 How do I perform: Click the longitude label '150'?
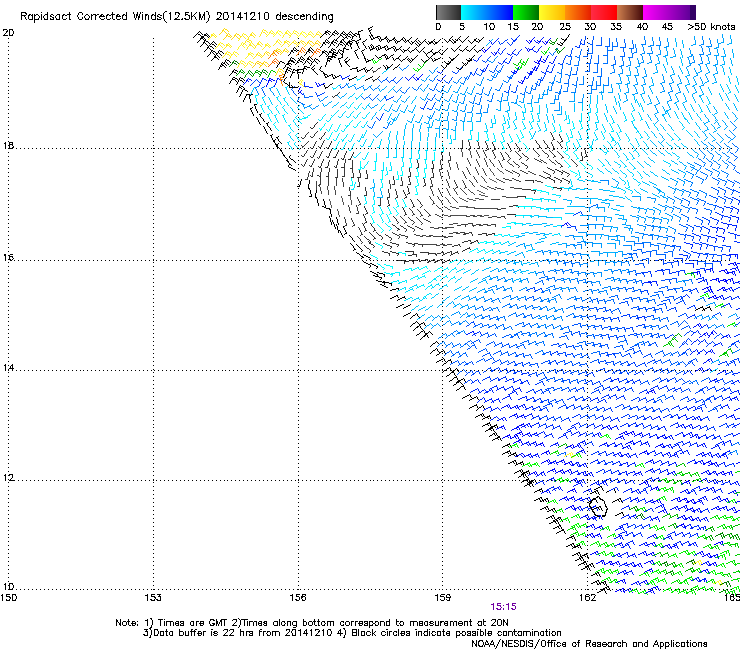pyautogui.click(x=9, y=598)
